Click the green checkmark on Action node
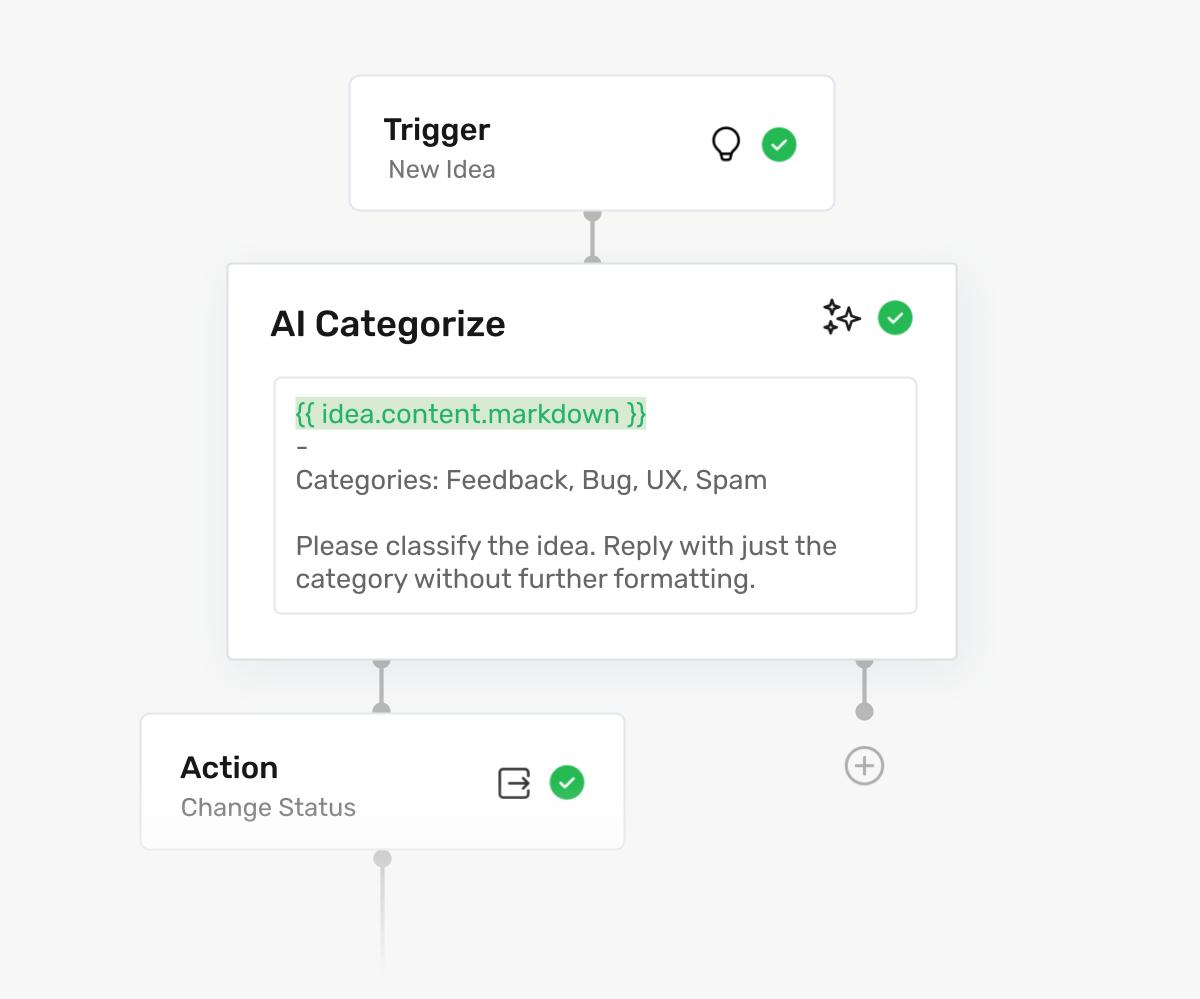 coord(567,782)
